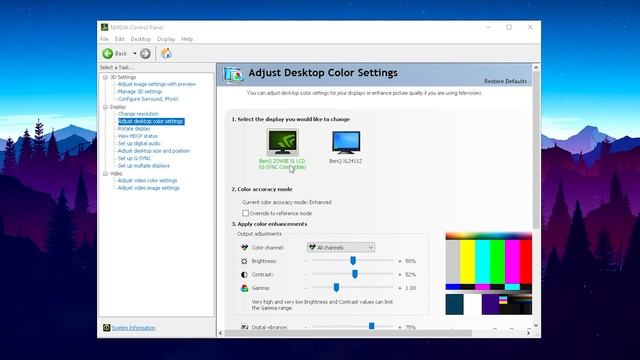640x360 pixels.
Task: Click the Brightness slider thumb
Action: [353, 260]
